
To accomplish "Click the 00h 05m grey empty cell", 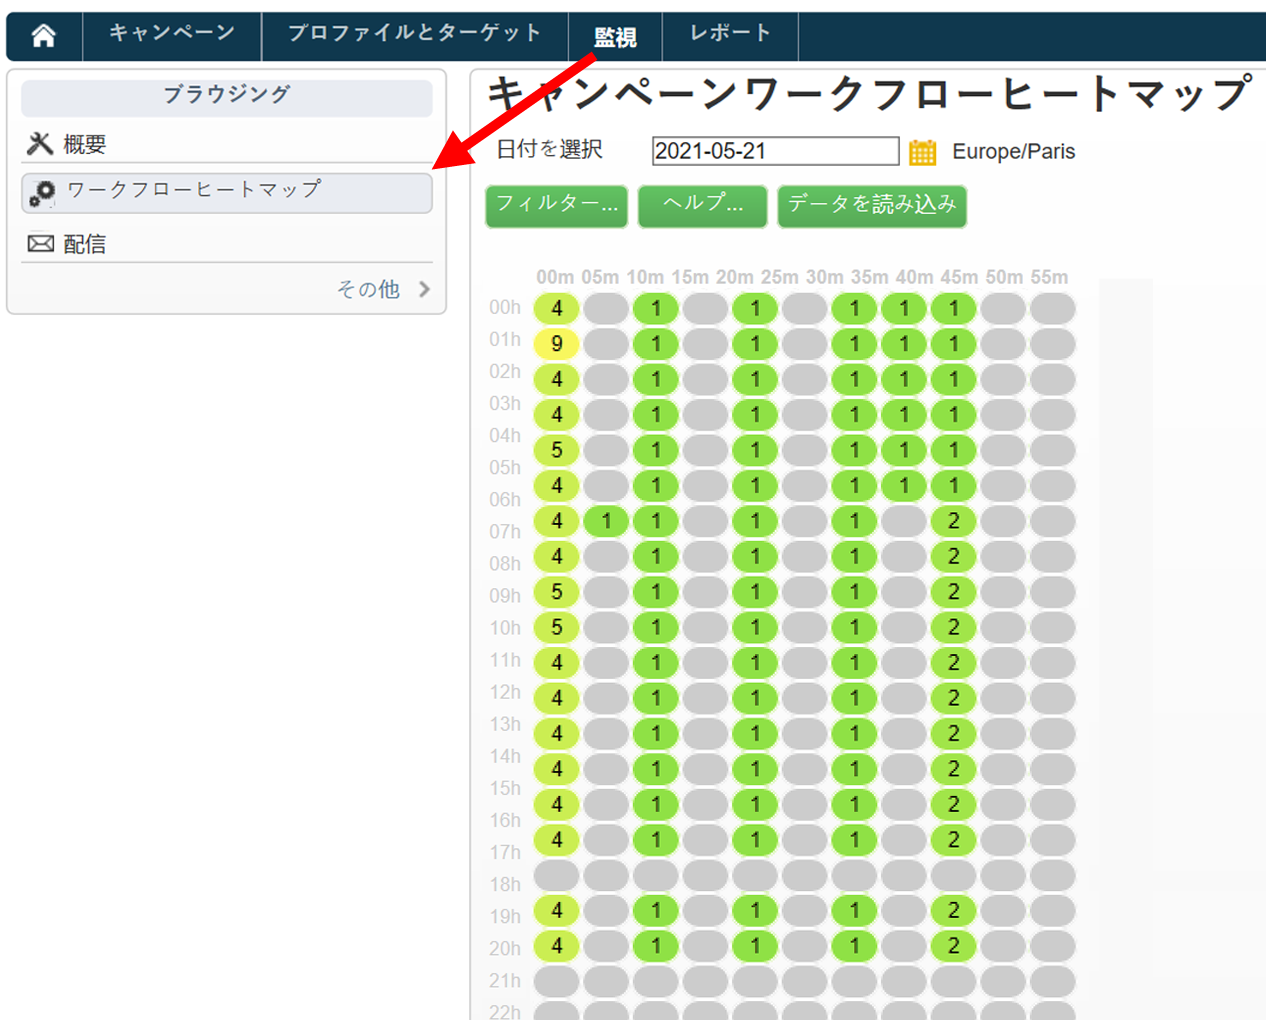I will [606, 308].
